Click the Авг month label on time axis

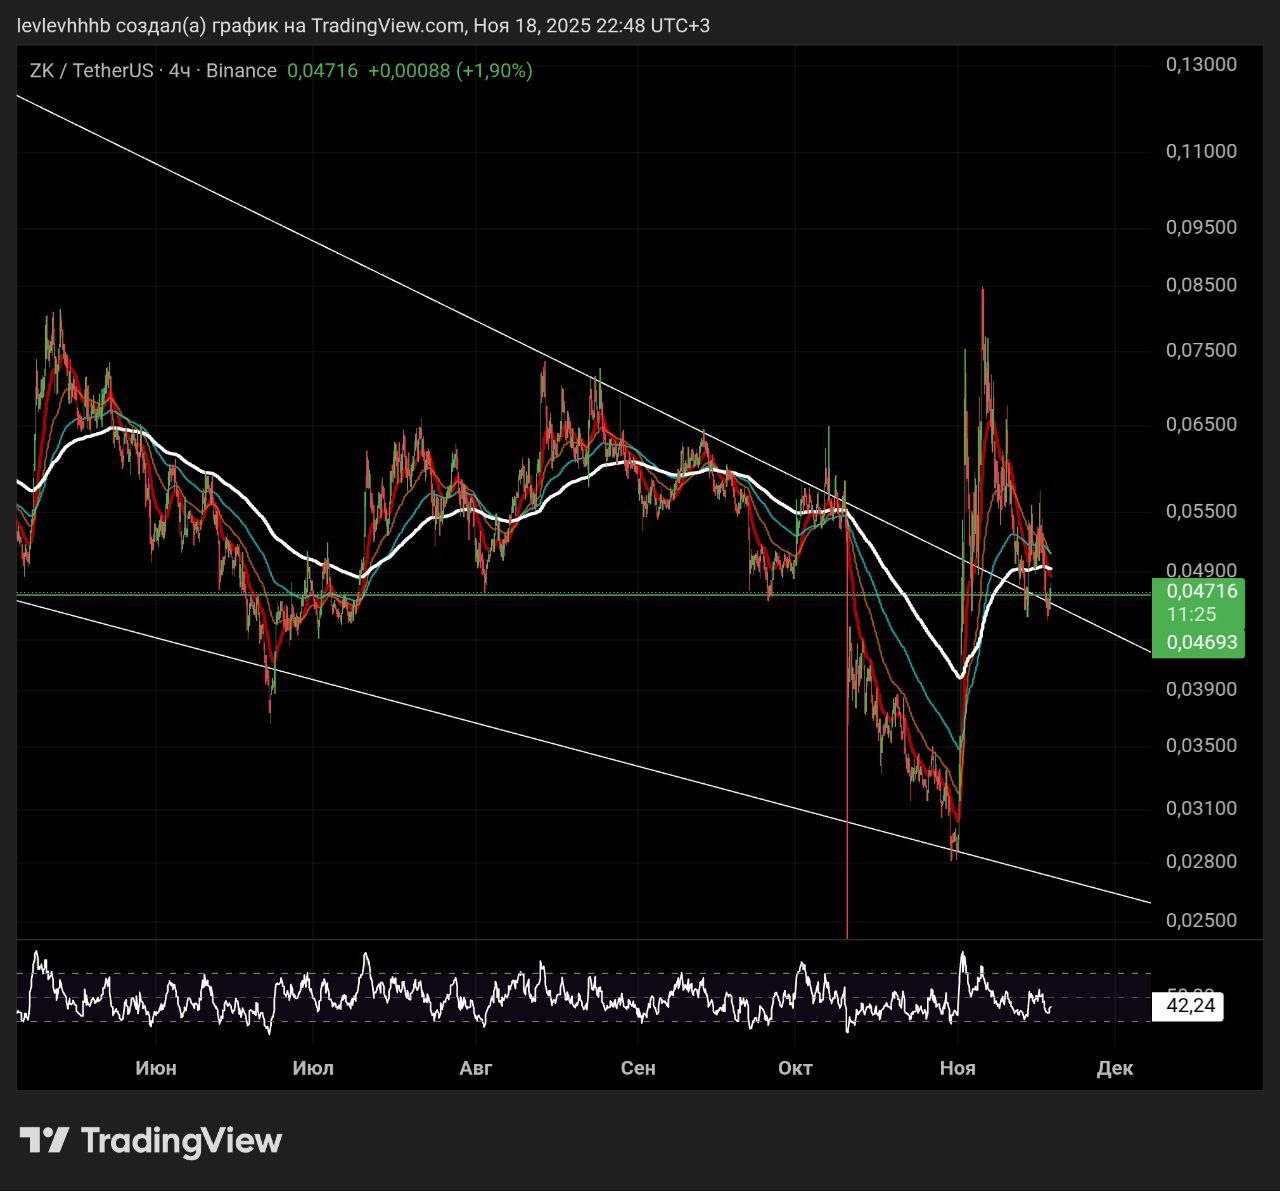(476, 1068)
